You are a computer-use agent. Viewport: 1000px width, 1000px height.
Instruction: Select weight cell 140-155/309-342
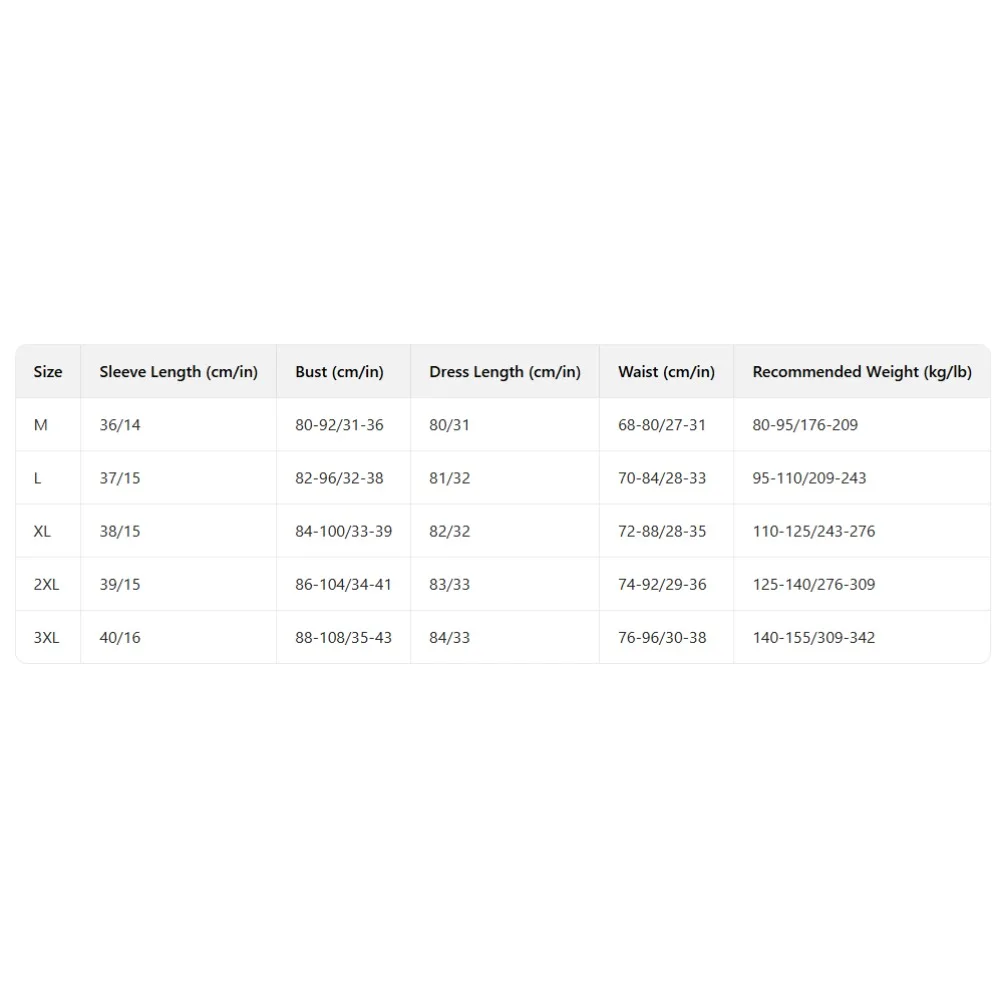click(x=813, y=637)
